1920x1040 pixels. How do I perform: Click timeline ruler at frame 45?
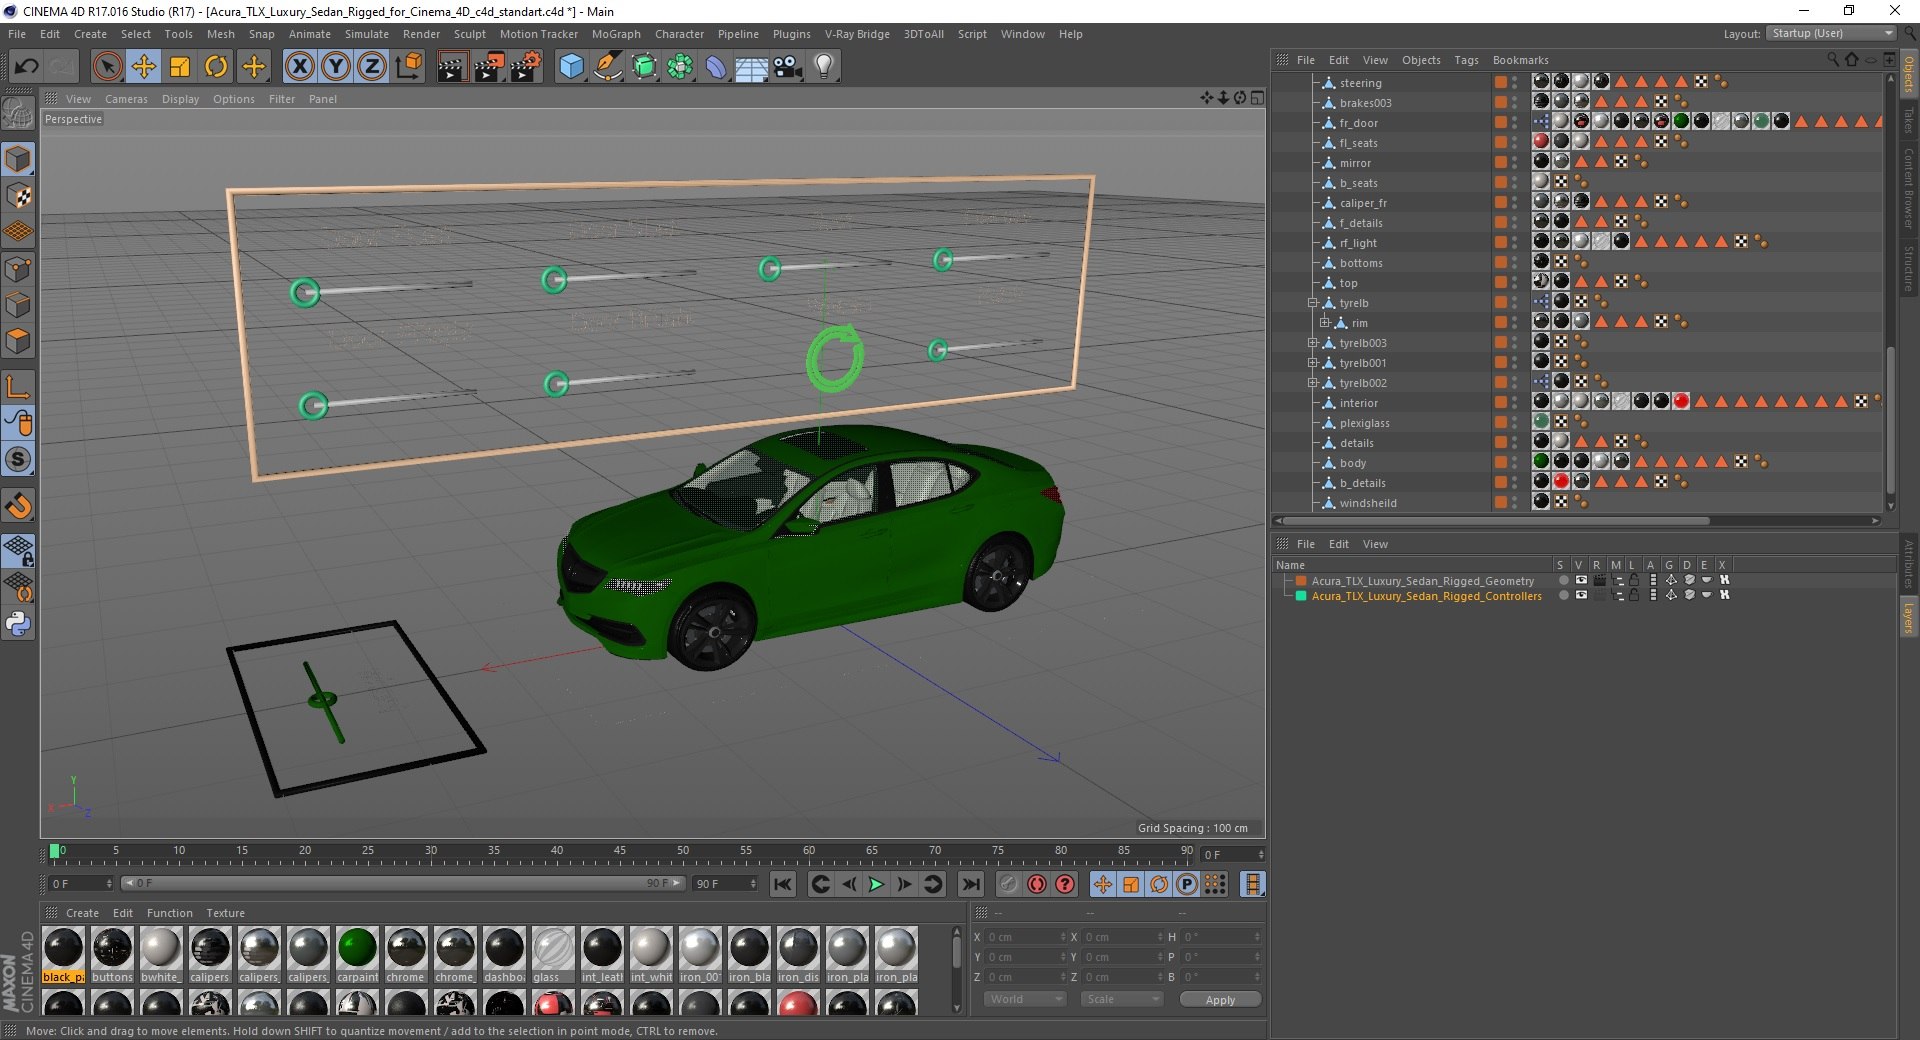pos(620,852)
